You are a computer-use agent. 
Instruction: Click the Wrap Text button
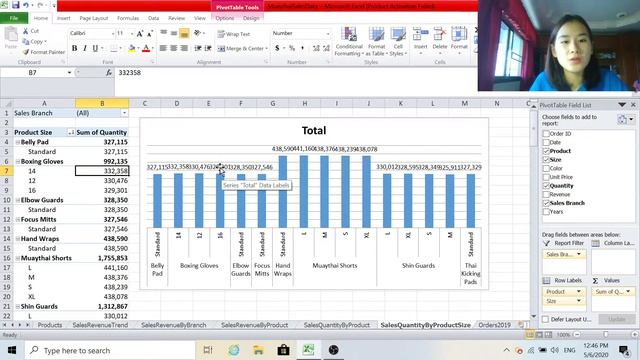point(233,34)
